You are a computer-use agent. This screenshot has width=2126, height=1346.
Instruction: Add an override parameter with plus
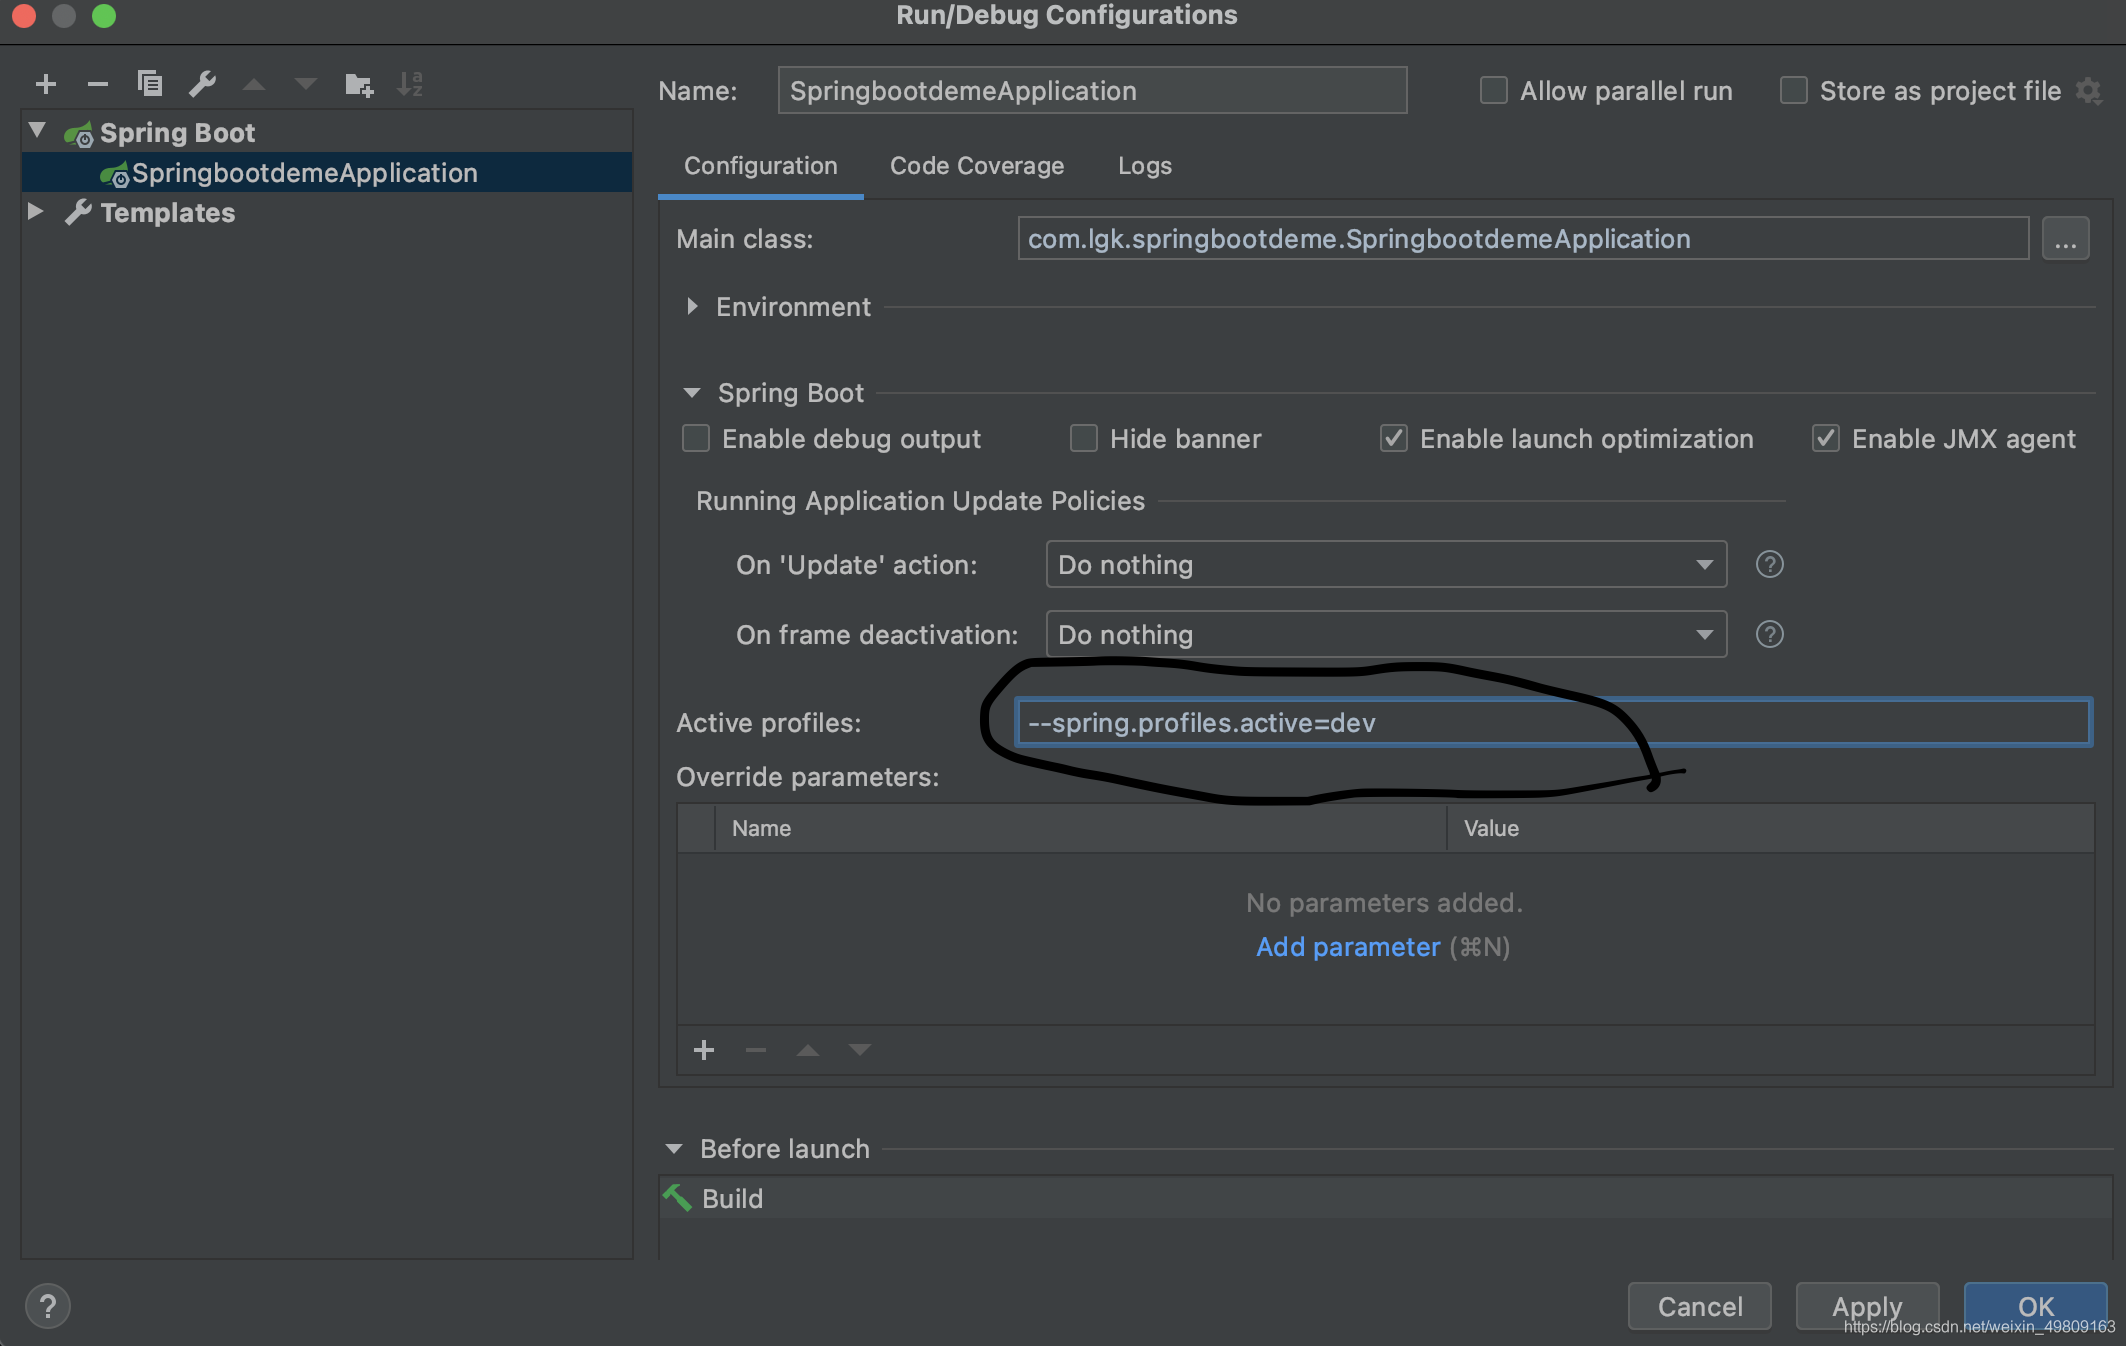coord(704,1050)
